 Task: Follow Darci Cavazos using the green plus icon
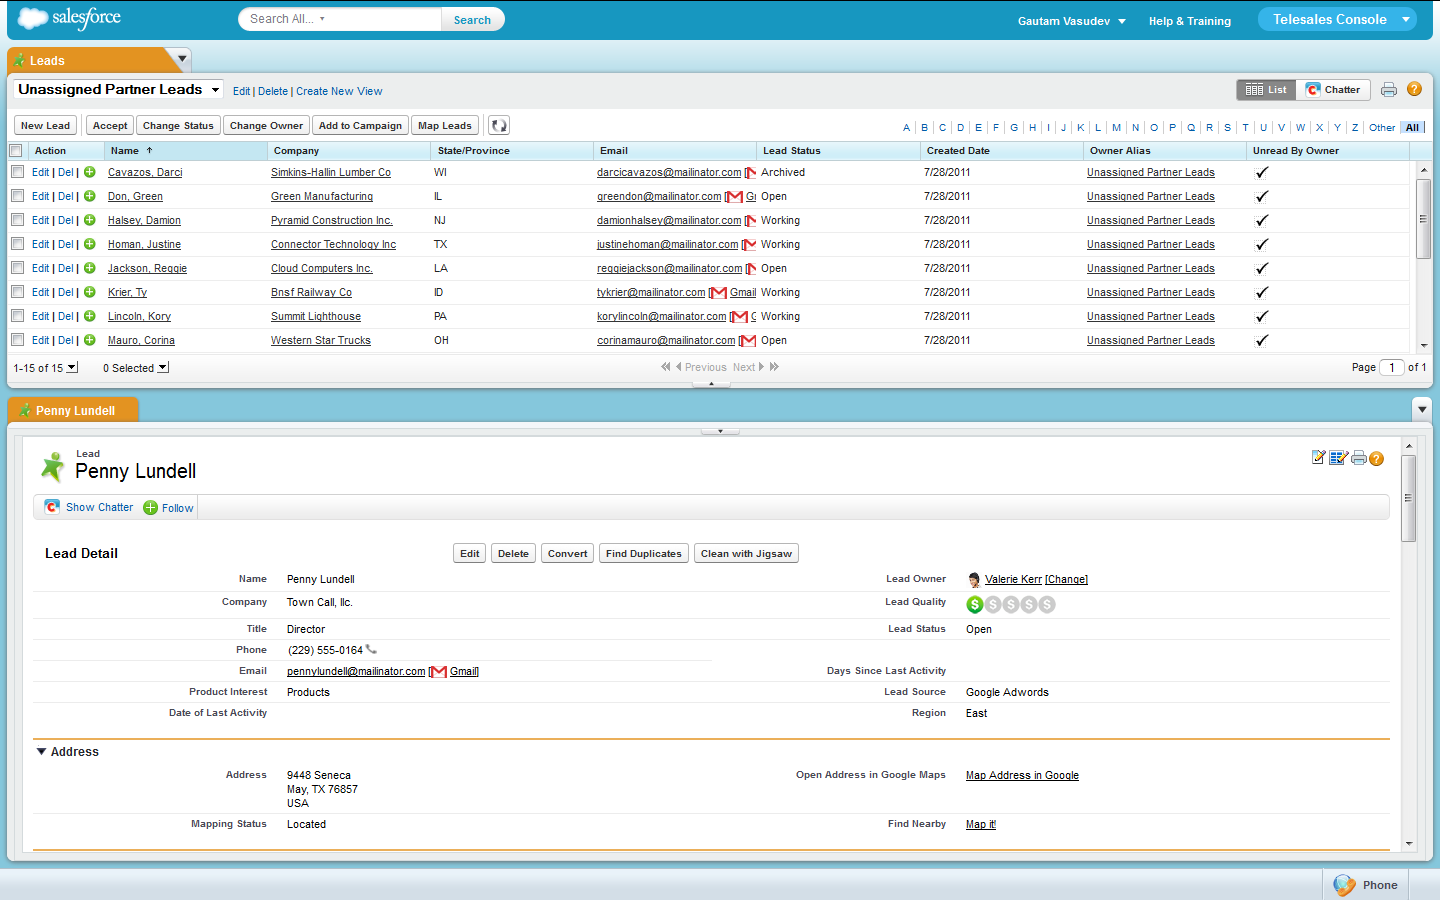pos(90,172)
